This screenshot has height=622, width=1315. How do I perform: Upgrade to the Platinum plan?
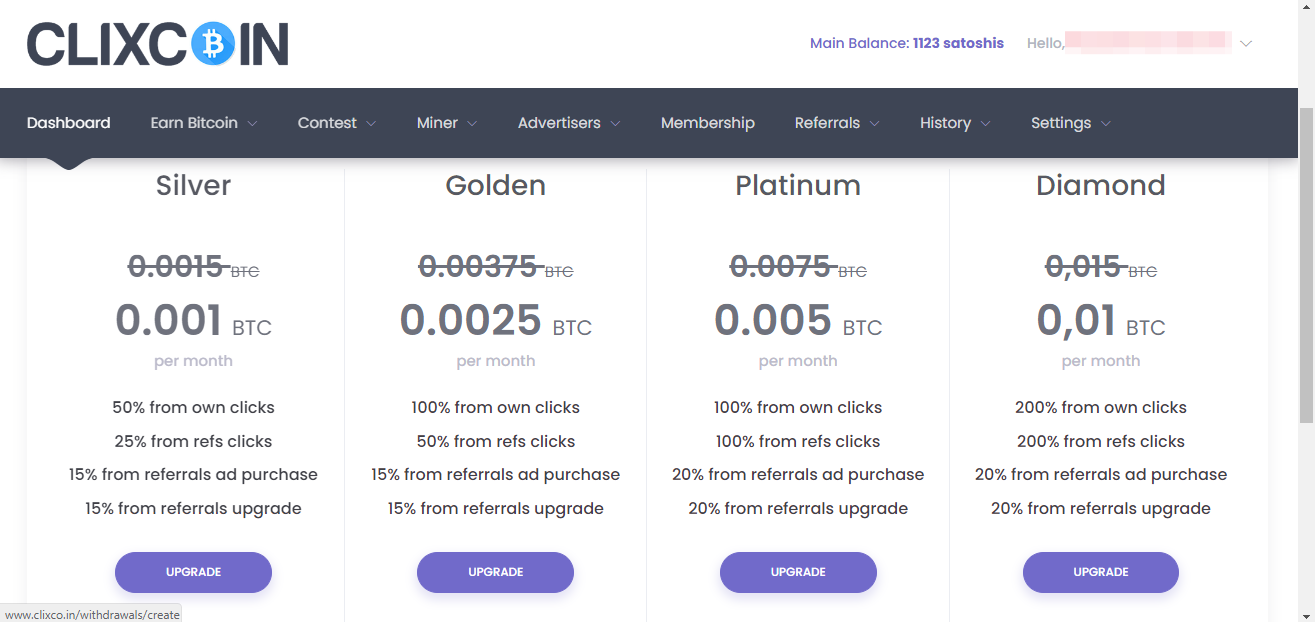pyautogui.click(x=798, y=572)
